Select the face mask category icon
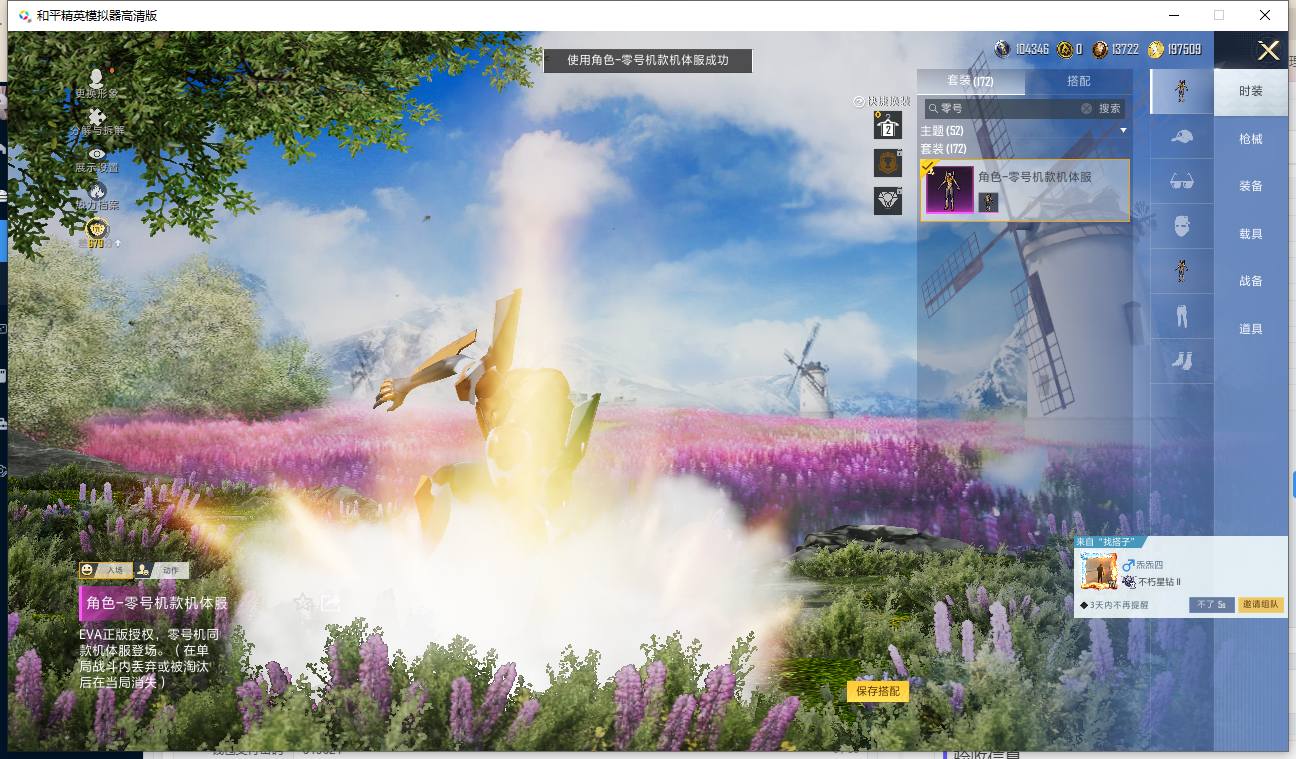Viewport: 1296px width, 759px height. (x=1182, y=226)
